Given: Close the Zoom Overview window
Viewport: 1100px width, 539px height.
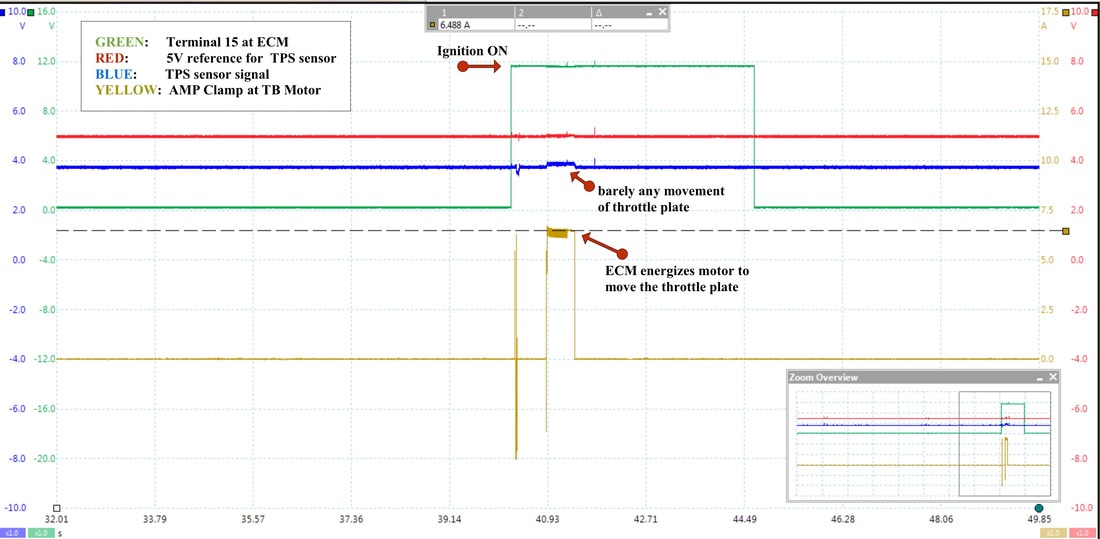Looking at the screenshot, I should [1052, 378].
